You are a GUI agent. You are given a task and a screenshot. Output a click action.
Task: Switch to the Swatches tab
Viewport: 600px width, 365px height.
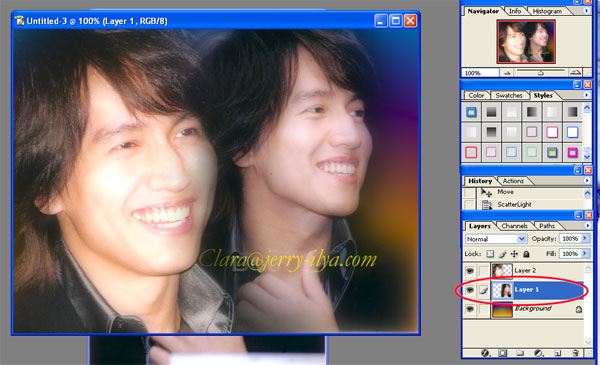pos(509,95)
